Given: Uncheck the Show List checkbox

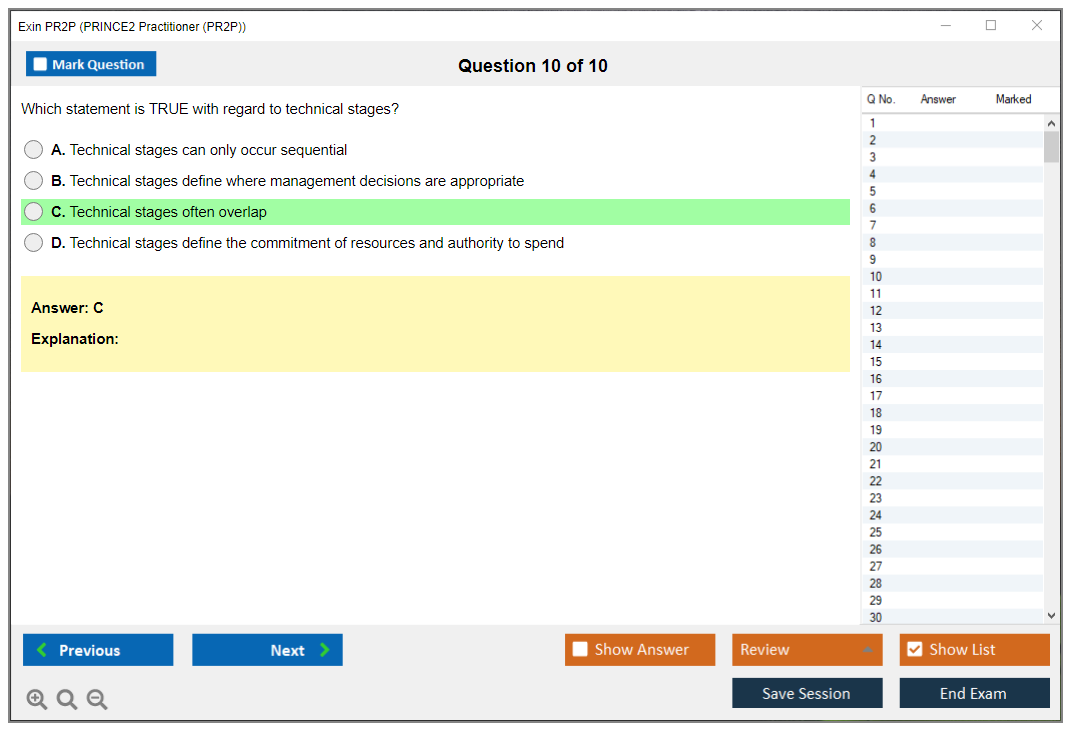Looking at the screenshot, I should [x=914, y=650].
